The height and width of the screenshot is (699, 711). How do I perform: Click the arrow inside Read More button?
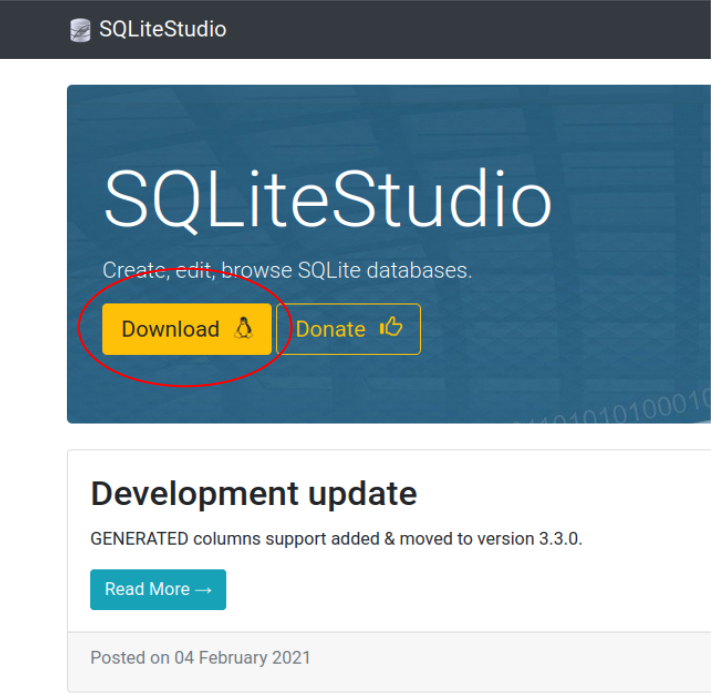(203, 590)
